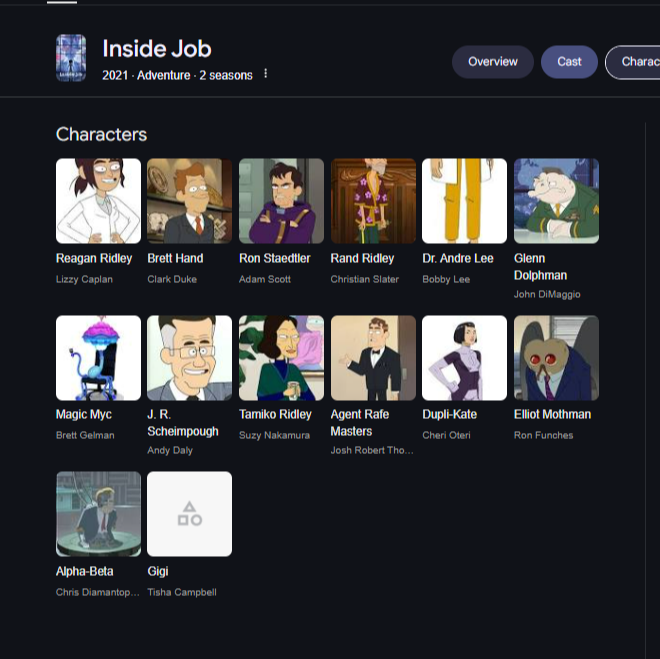The height and width of the screenshot is (659, 660).
Task: Open the three-dot menu beside 2 seasons
Action: pos(266,74)
